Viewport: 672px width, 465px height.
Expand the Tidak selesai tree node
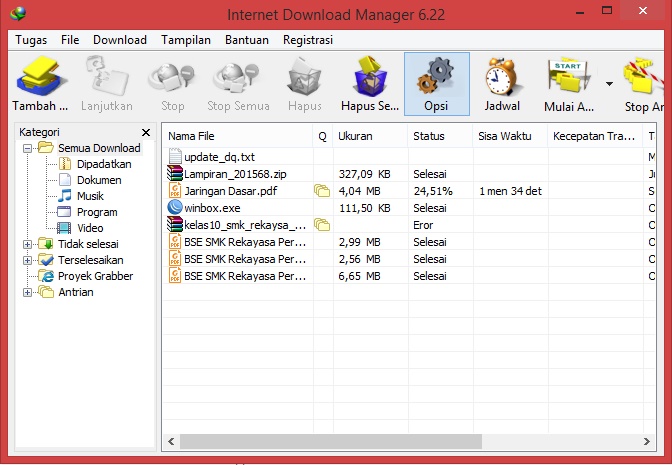(x=27, y=244)
